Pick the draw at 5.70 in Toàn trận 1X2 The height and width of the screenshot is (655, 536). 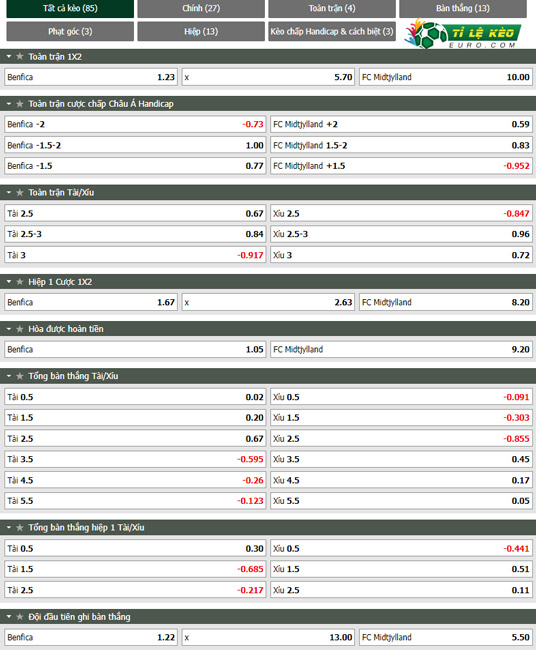point(268,77)
